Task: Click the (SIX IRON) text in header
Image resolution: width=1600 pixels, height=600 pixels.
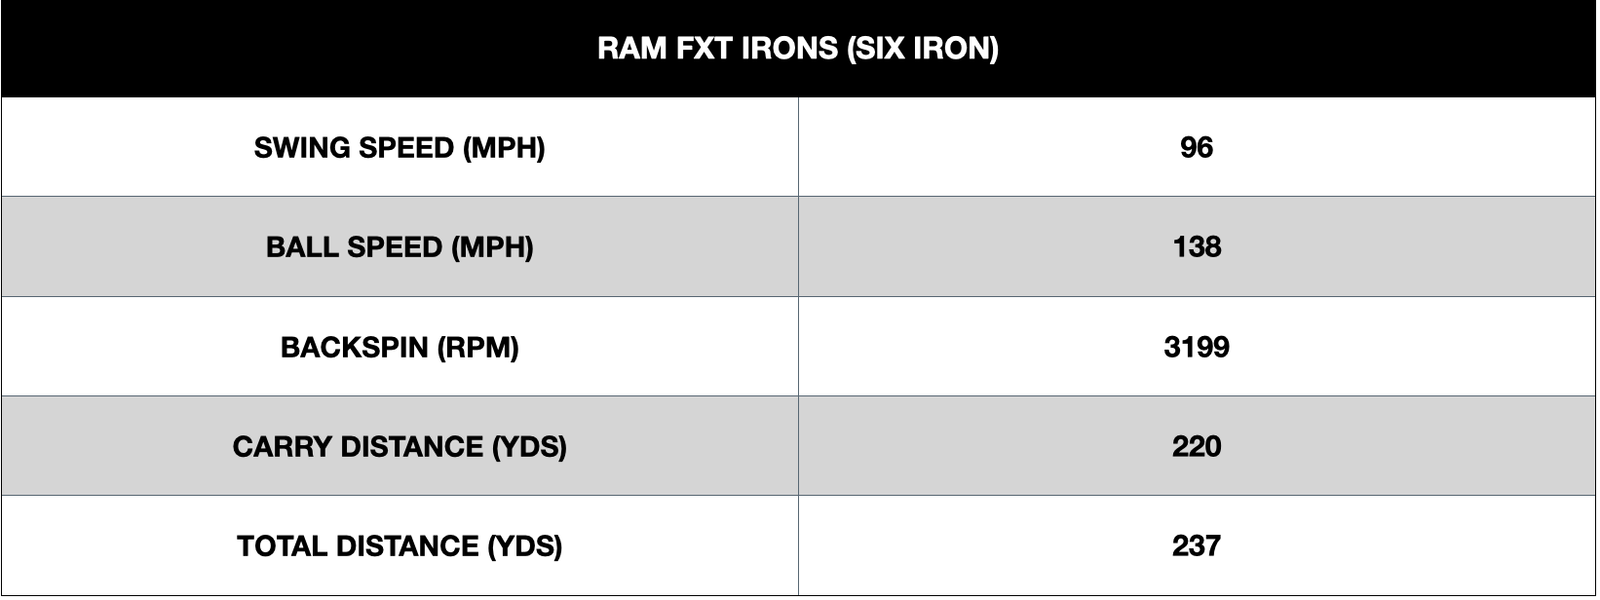Action: pyautogui.click(x=922, y=48)
